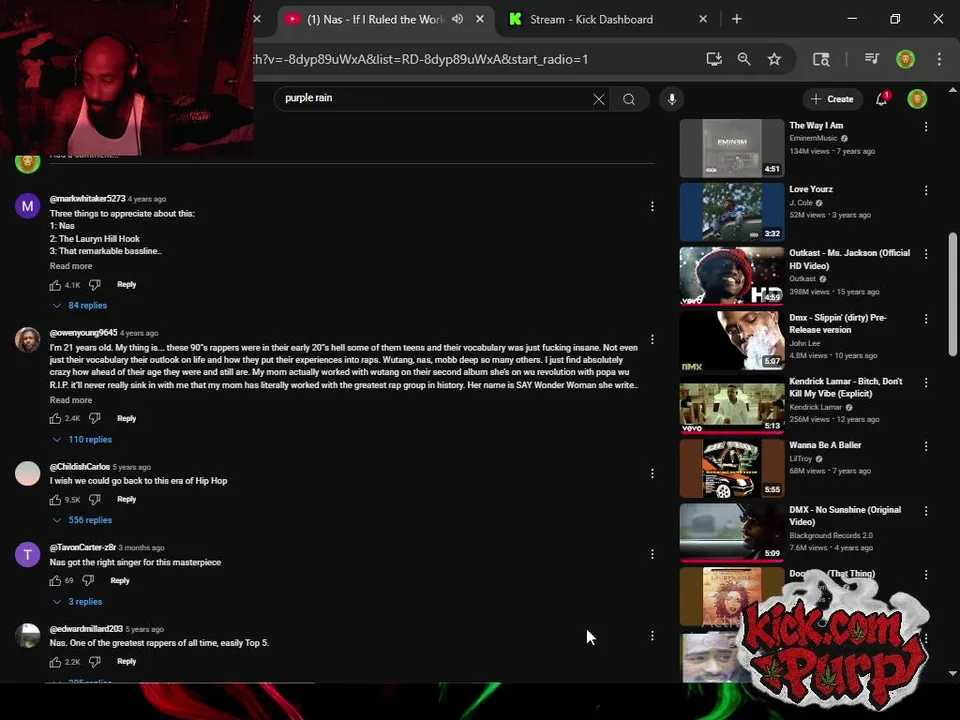Open Chrome profile avatar

[x=906, y=59]
